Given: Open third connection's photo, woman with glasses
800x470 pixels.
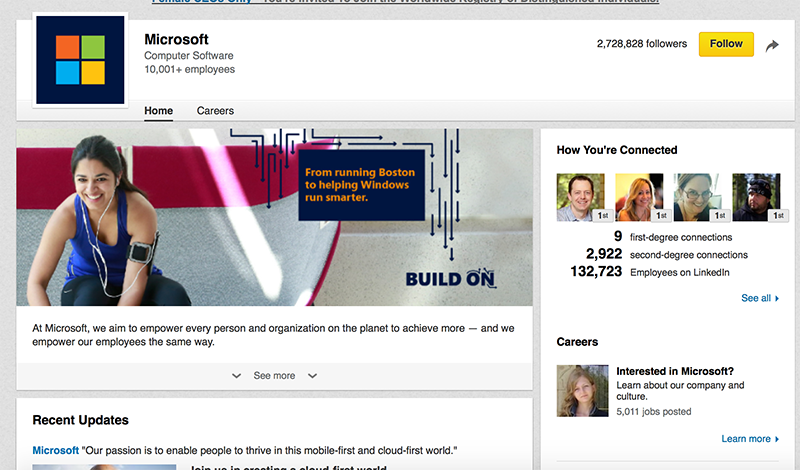Looking at the screenshot, I should pyautogui.click(x=697, y=197).
